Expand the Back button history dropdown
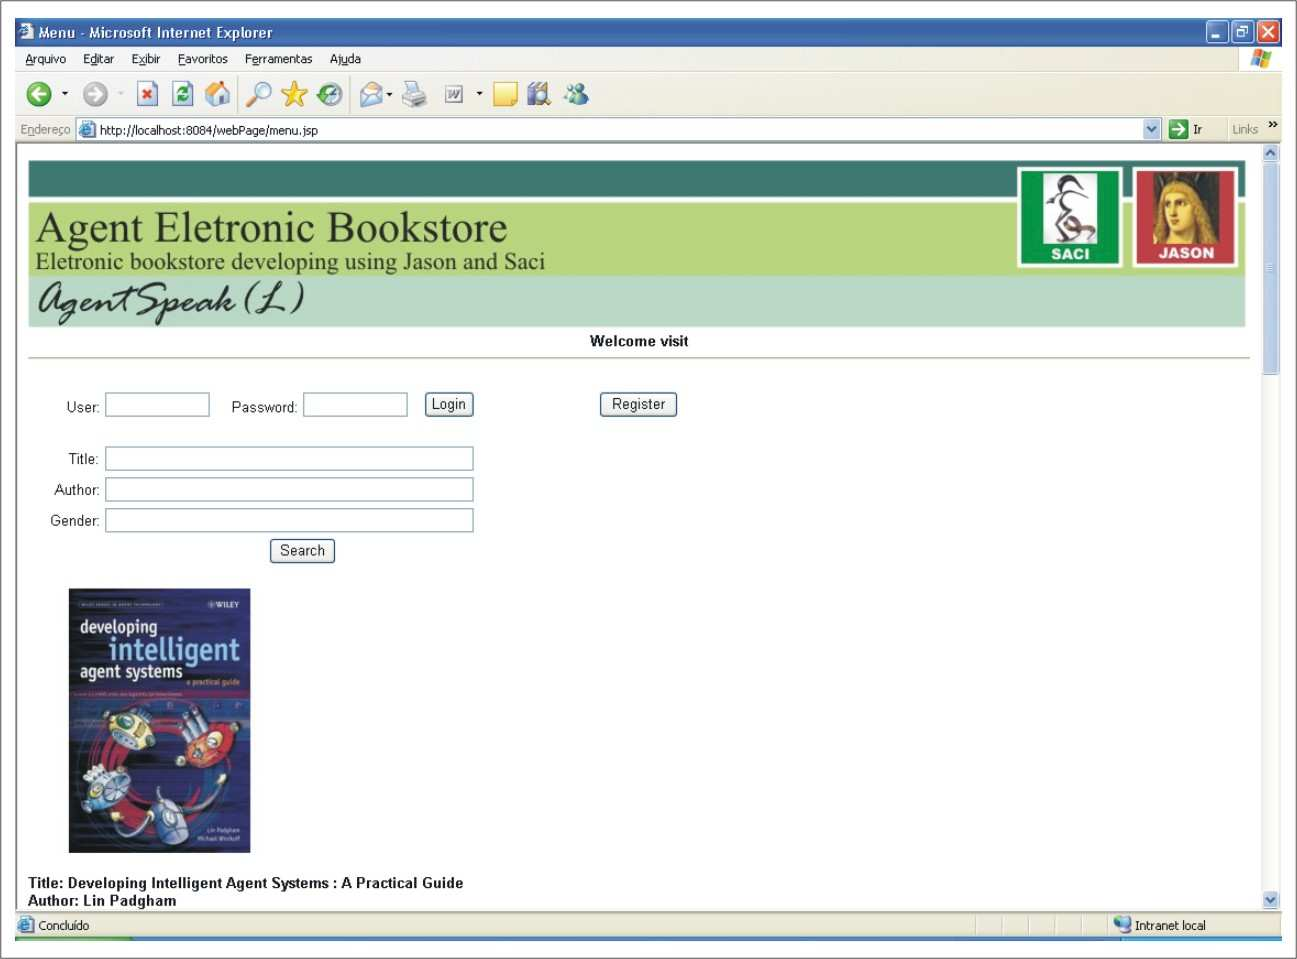 click(x=65, y=94)
